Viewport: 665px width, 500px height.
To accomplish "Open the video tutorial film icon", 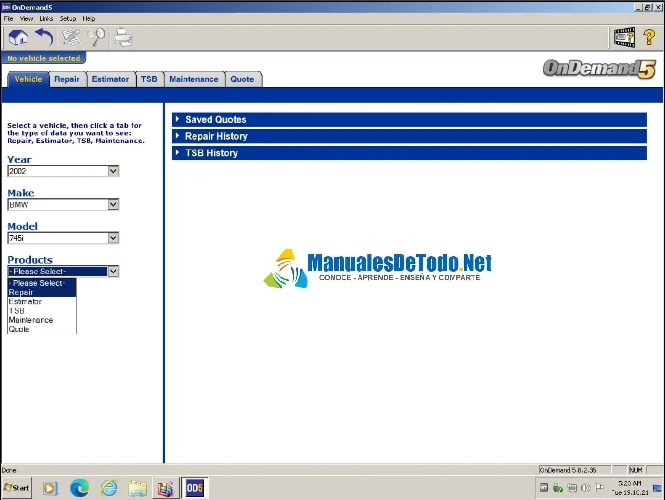I will click(x=624, y=38).
